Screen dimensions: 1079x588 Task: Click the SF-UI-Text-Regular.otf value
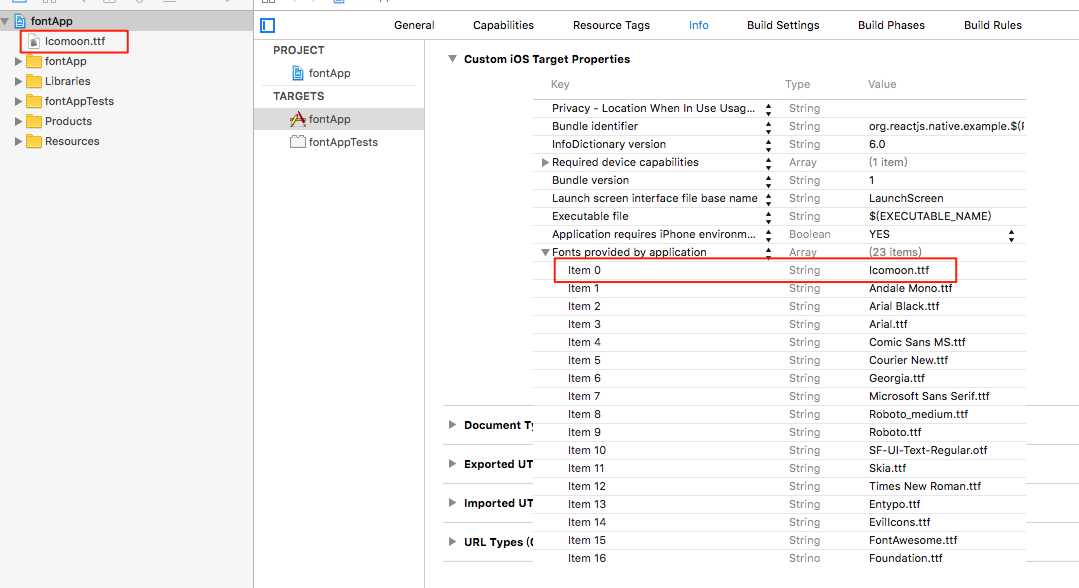(928, 450)
